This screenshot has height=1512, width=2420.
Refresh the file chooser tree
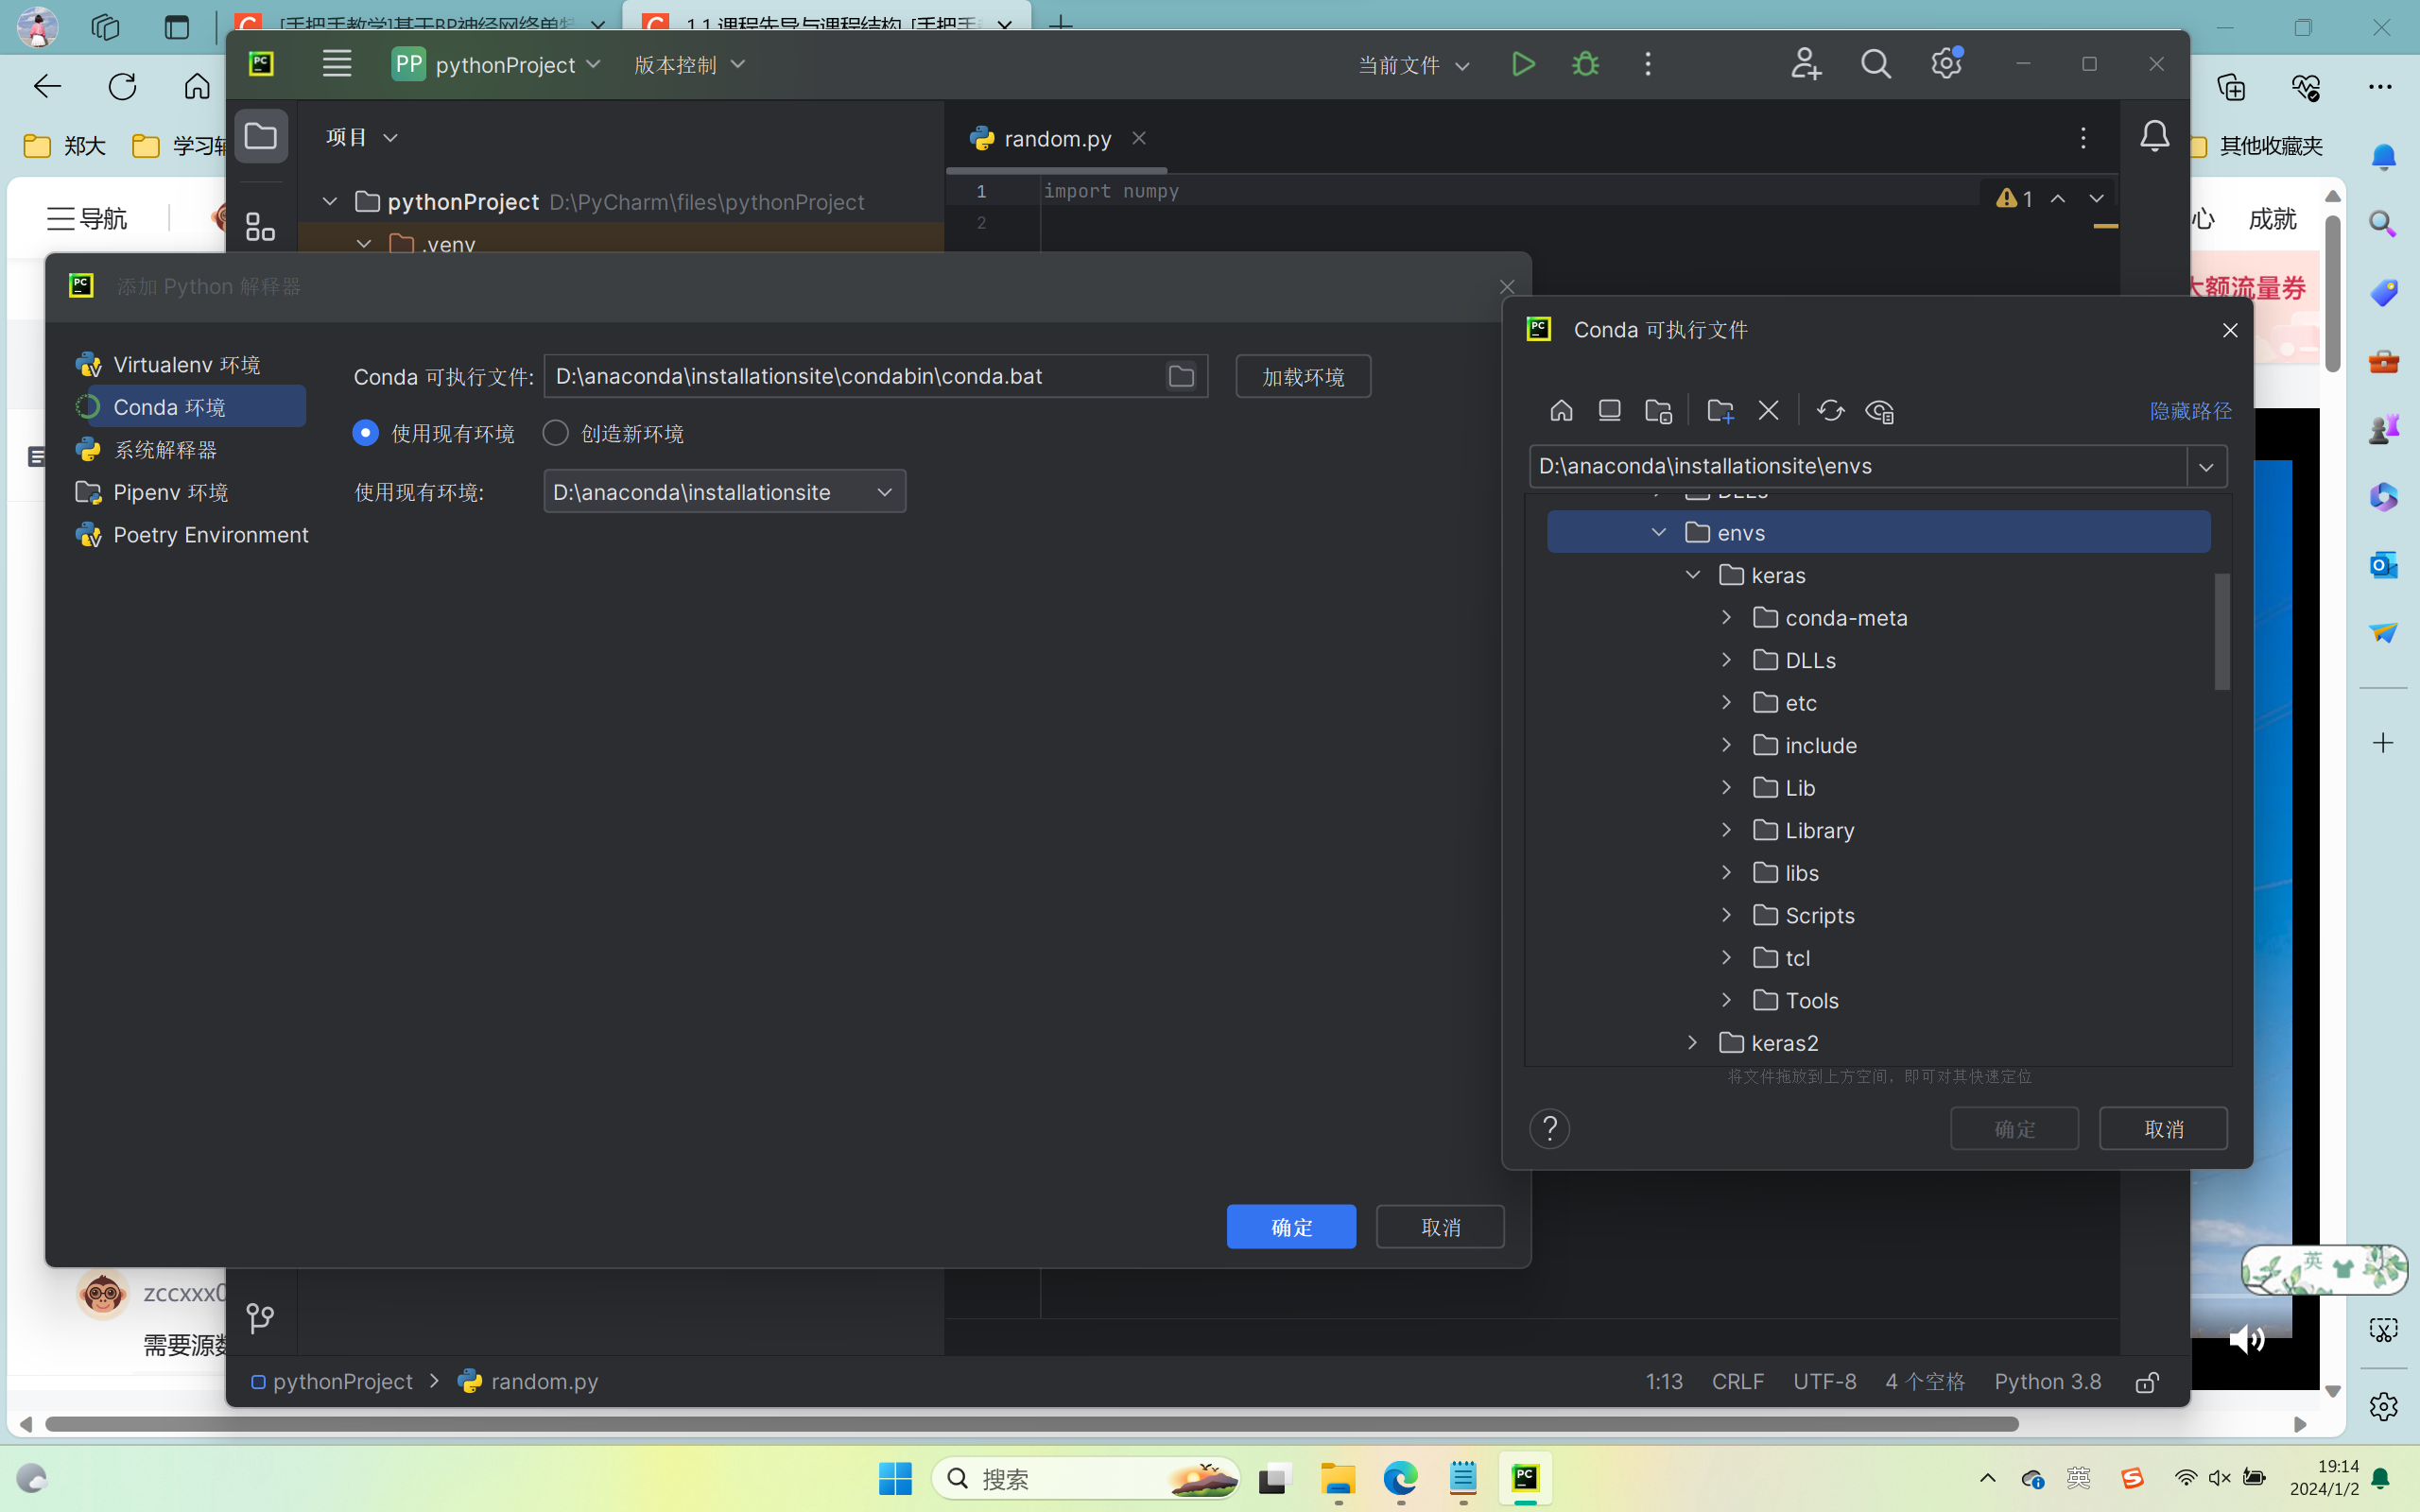pos(1830,411)
